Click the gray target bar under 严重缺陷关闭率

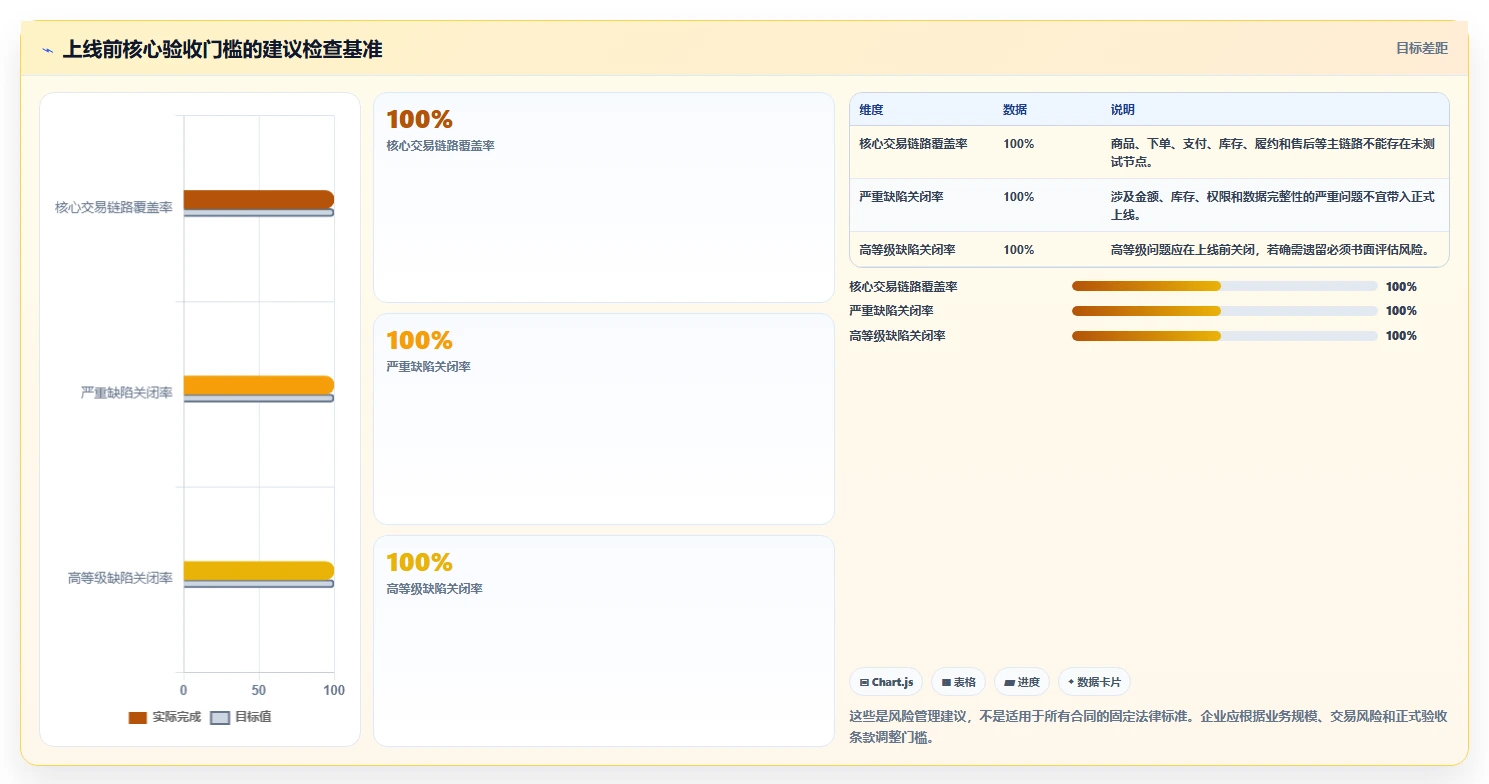[x=258, y=399]
